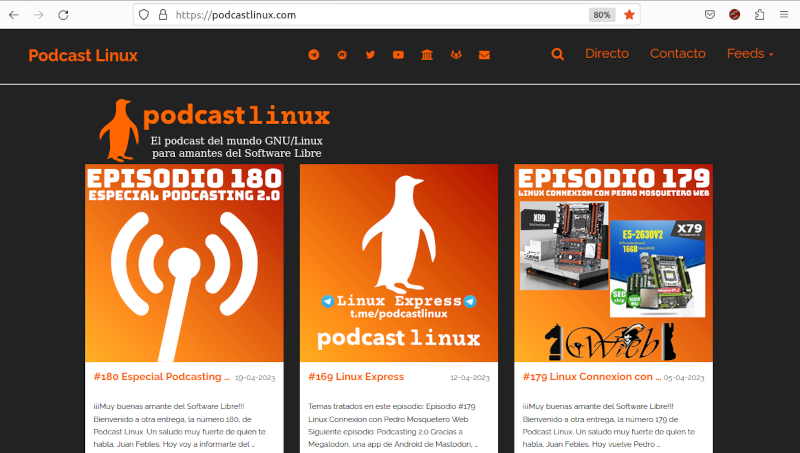Click the Pocket save icon
Image resolution: width=800 pixels, height=453 pixels.
[710, 15]
